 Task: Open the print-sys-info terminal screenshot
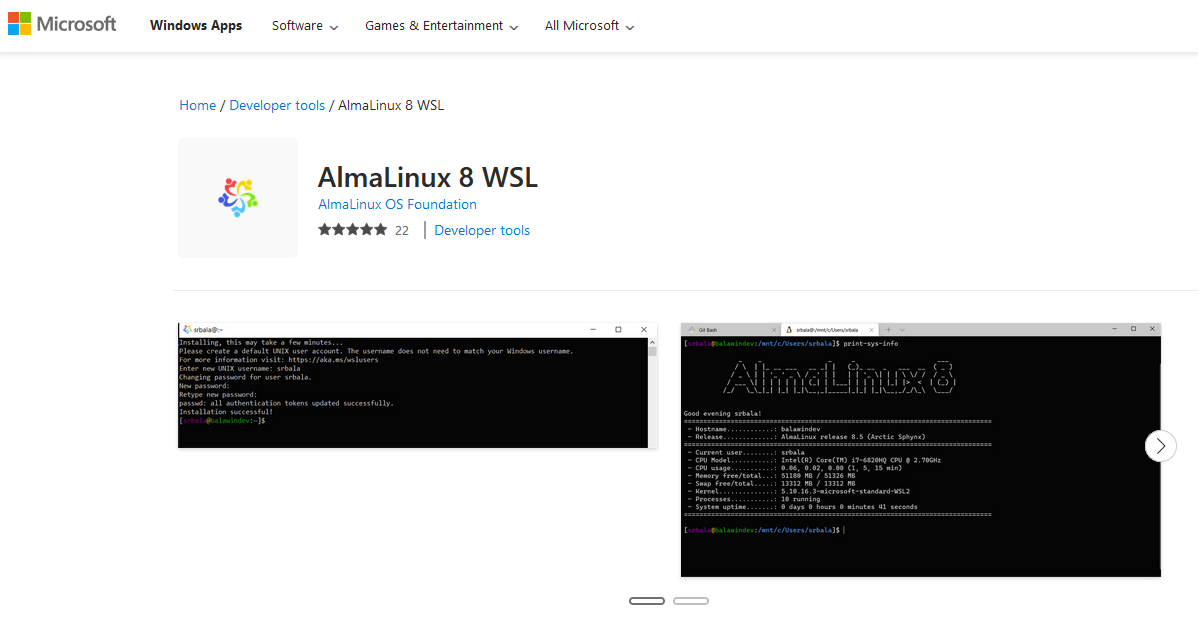click(x=921, y=450)
